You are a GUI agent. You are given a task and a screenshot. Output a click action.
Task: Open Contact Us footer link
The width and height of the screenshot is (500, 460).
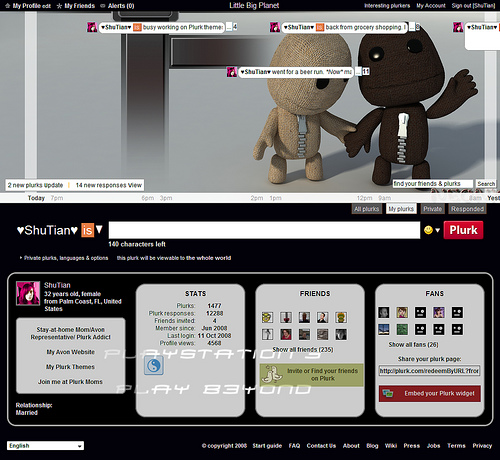click(321, 446)
